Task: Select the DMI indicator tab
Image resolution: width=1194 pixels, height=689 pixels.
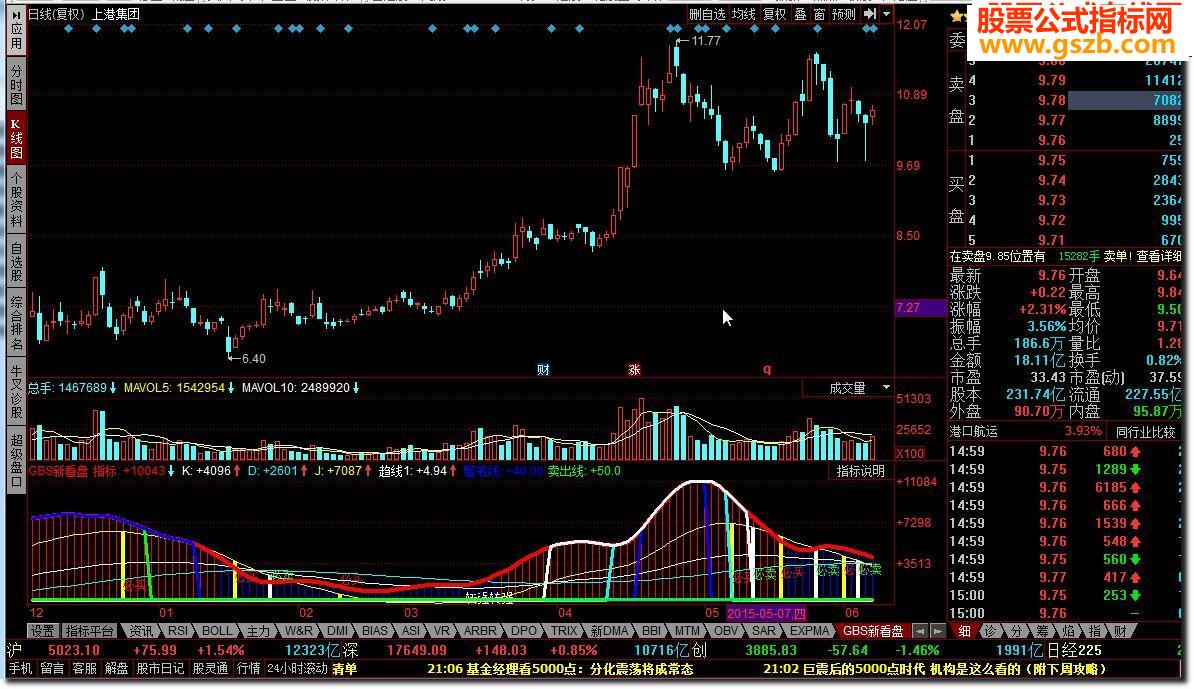Action: click(337, 631)
